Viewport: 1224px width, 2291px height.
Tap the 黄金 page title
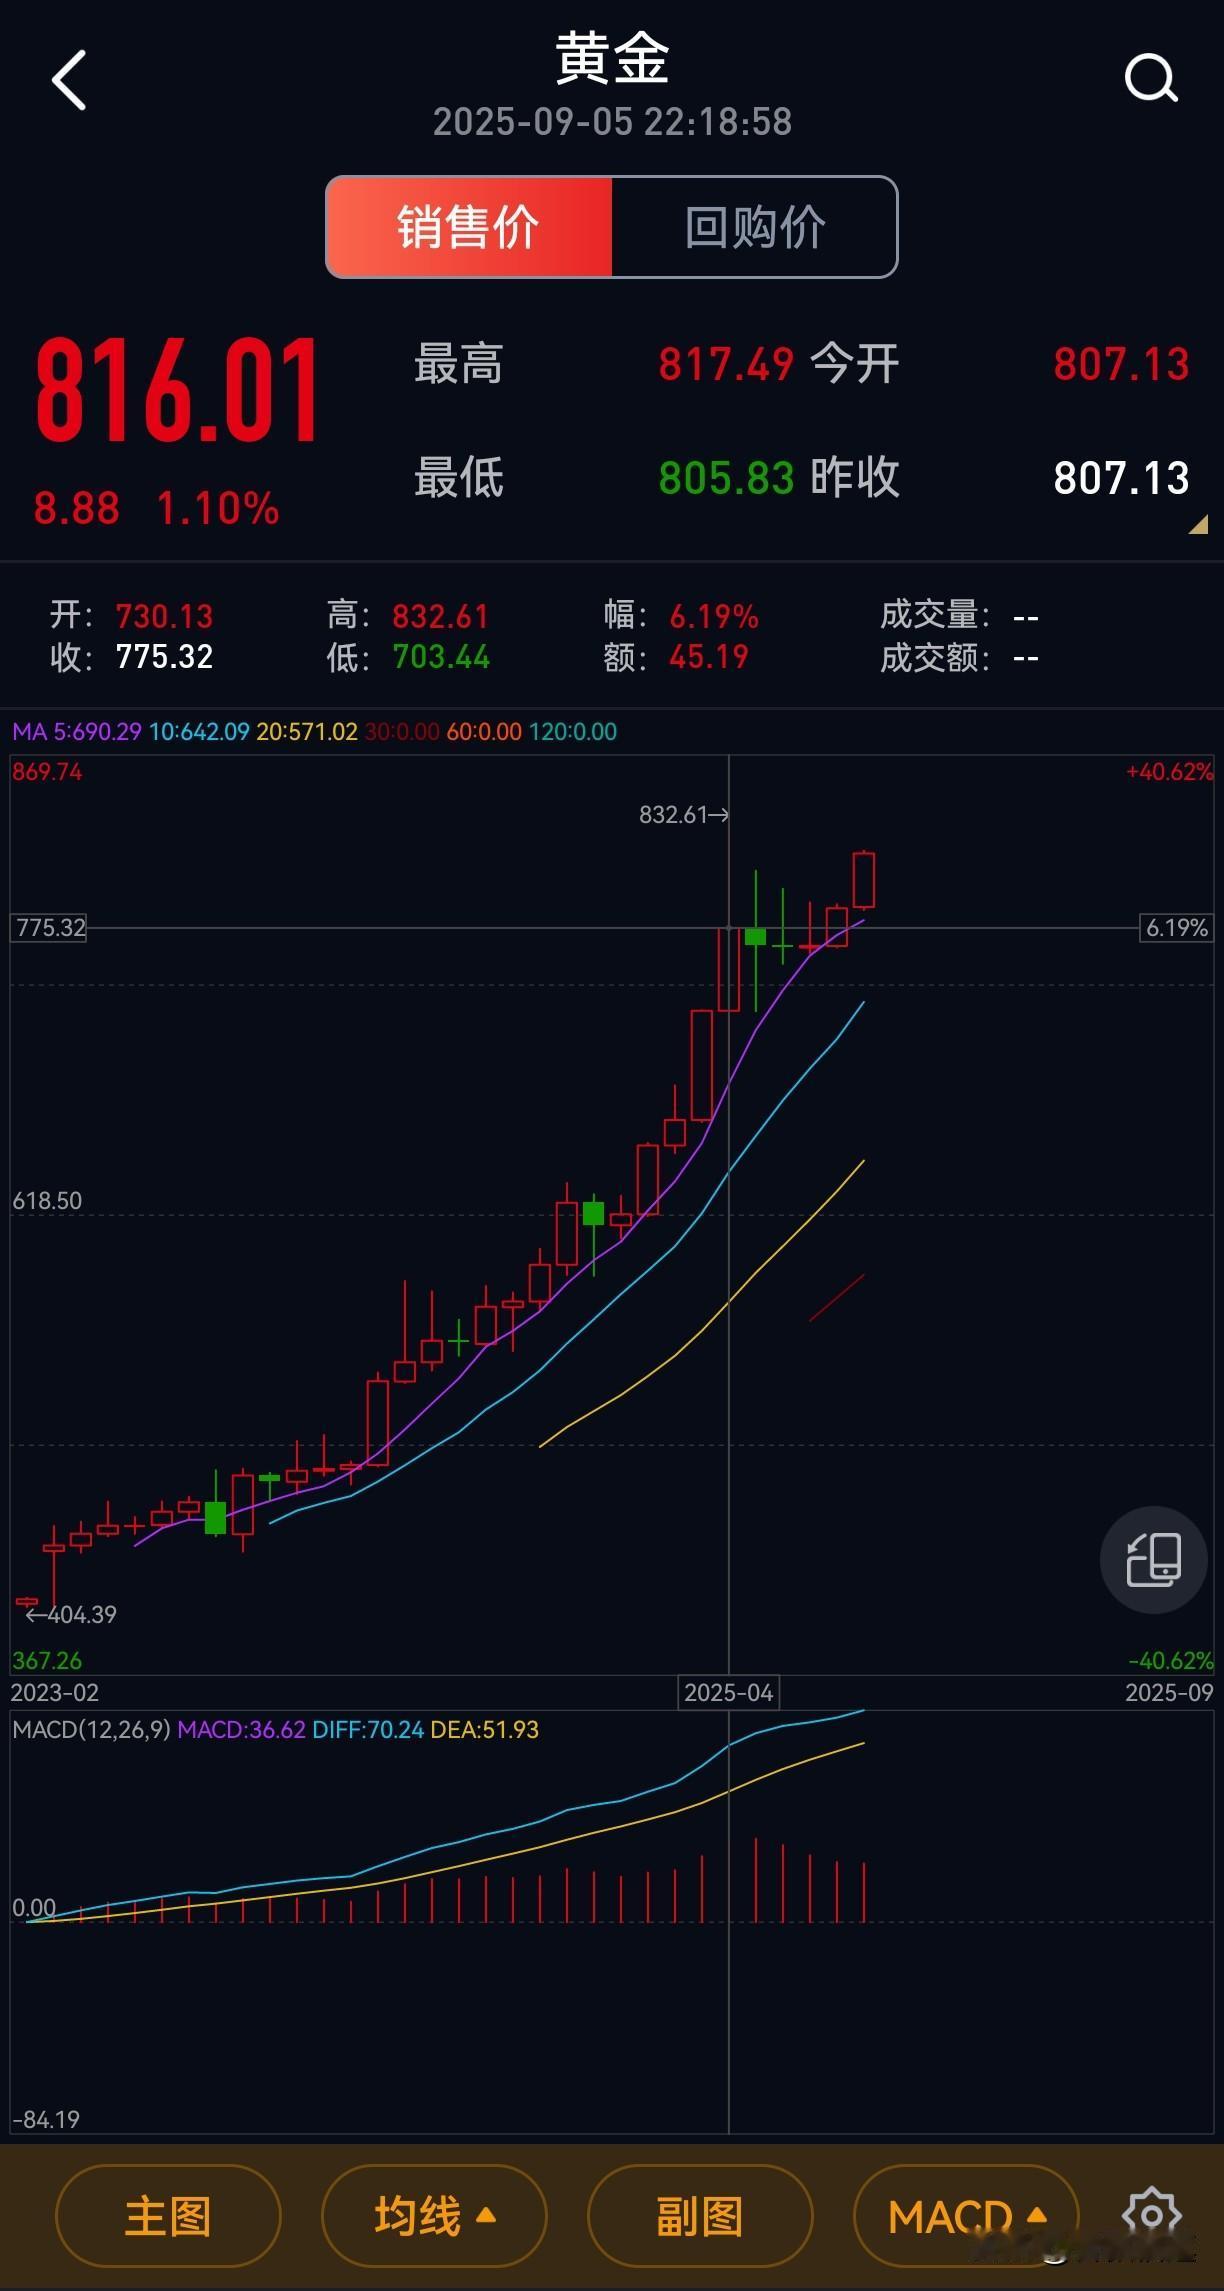click(x=612, y=58)
